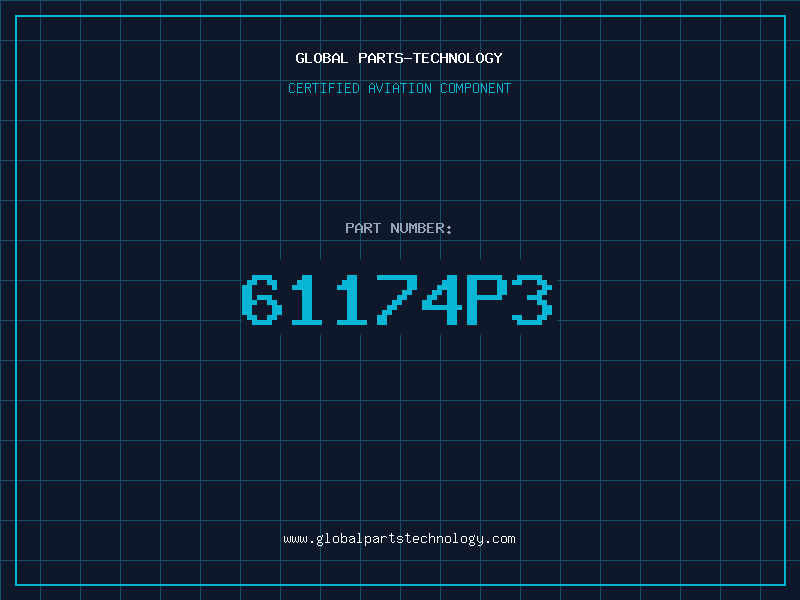This screenshot has height=600, width=800.
Task: Click the first digit 1 after the 6
Action: click(307, 300)
